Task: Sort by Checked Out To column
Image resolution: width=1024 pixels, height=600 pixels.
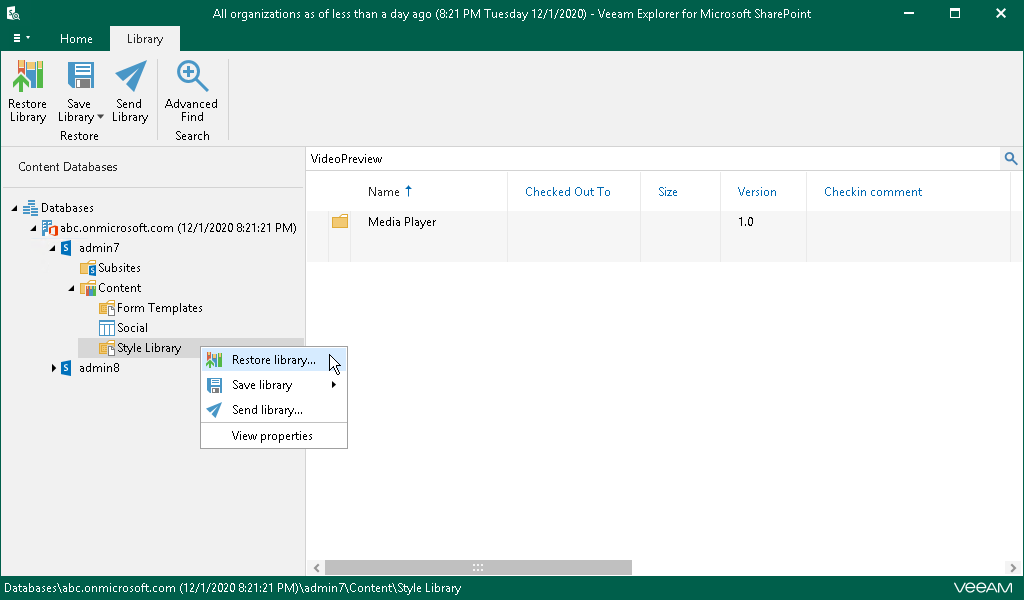Action: point(568,192)
